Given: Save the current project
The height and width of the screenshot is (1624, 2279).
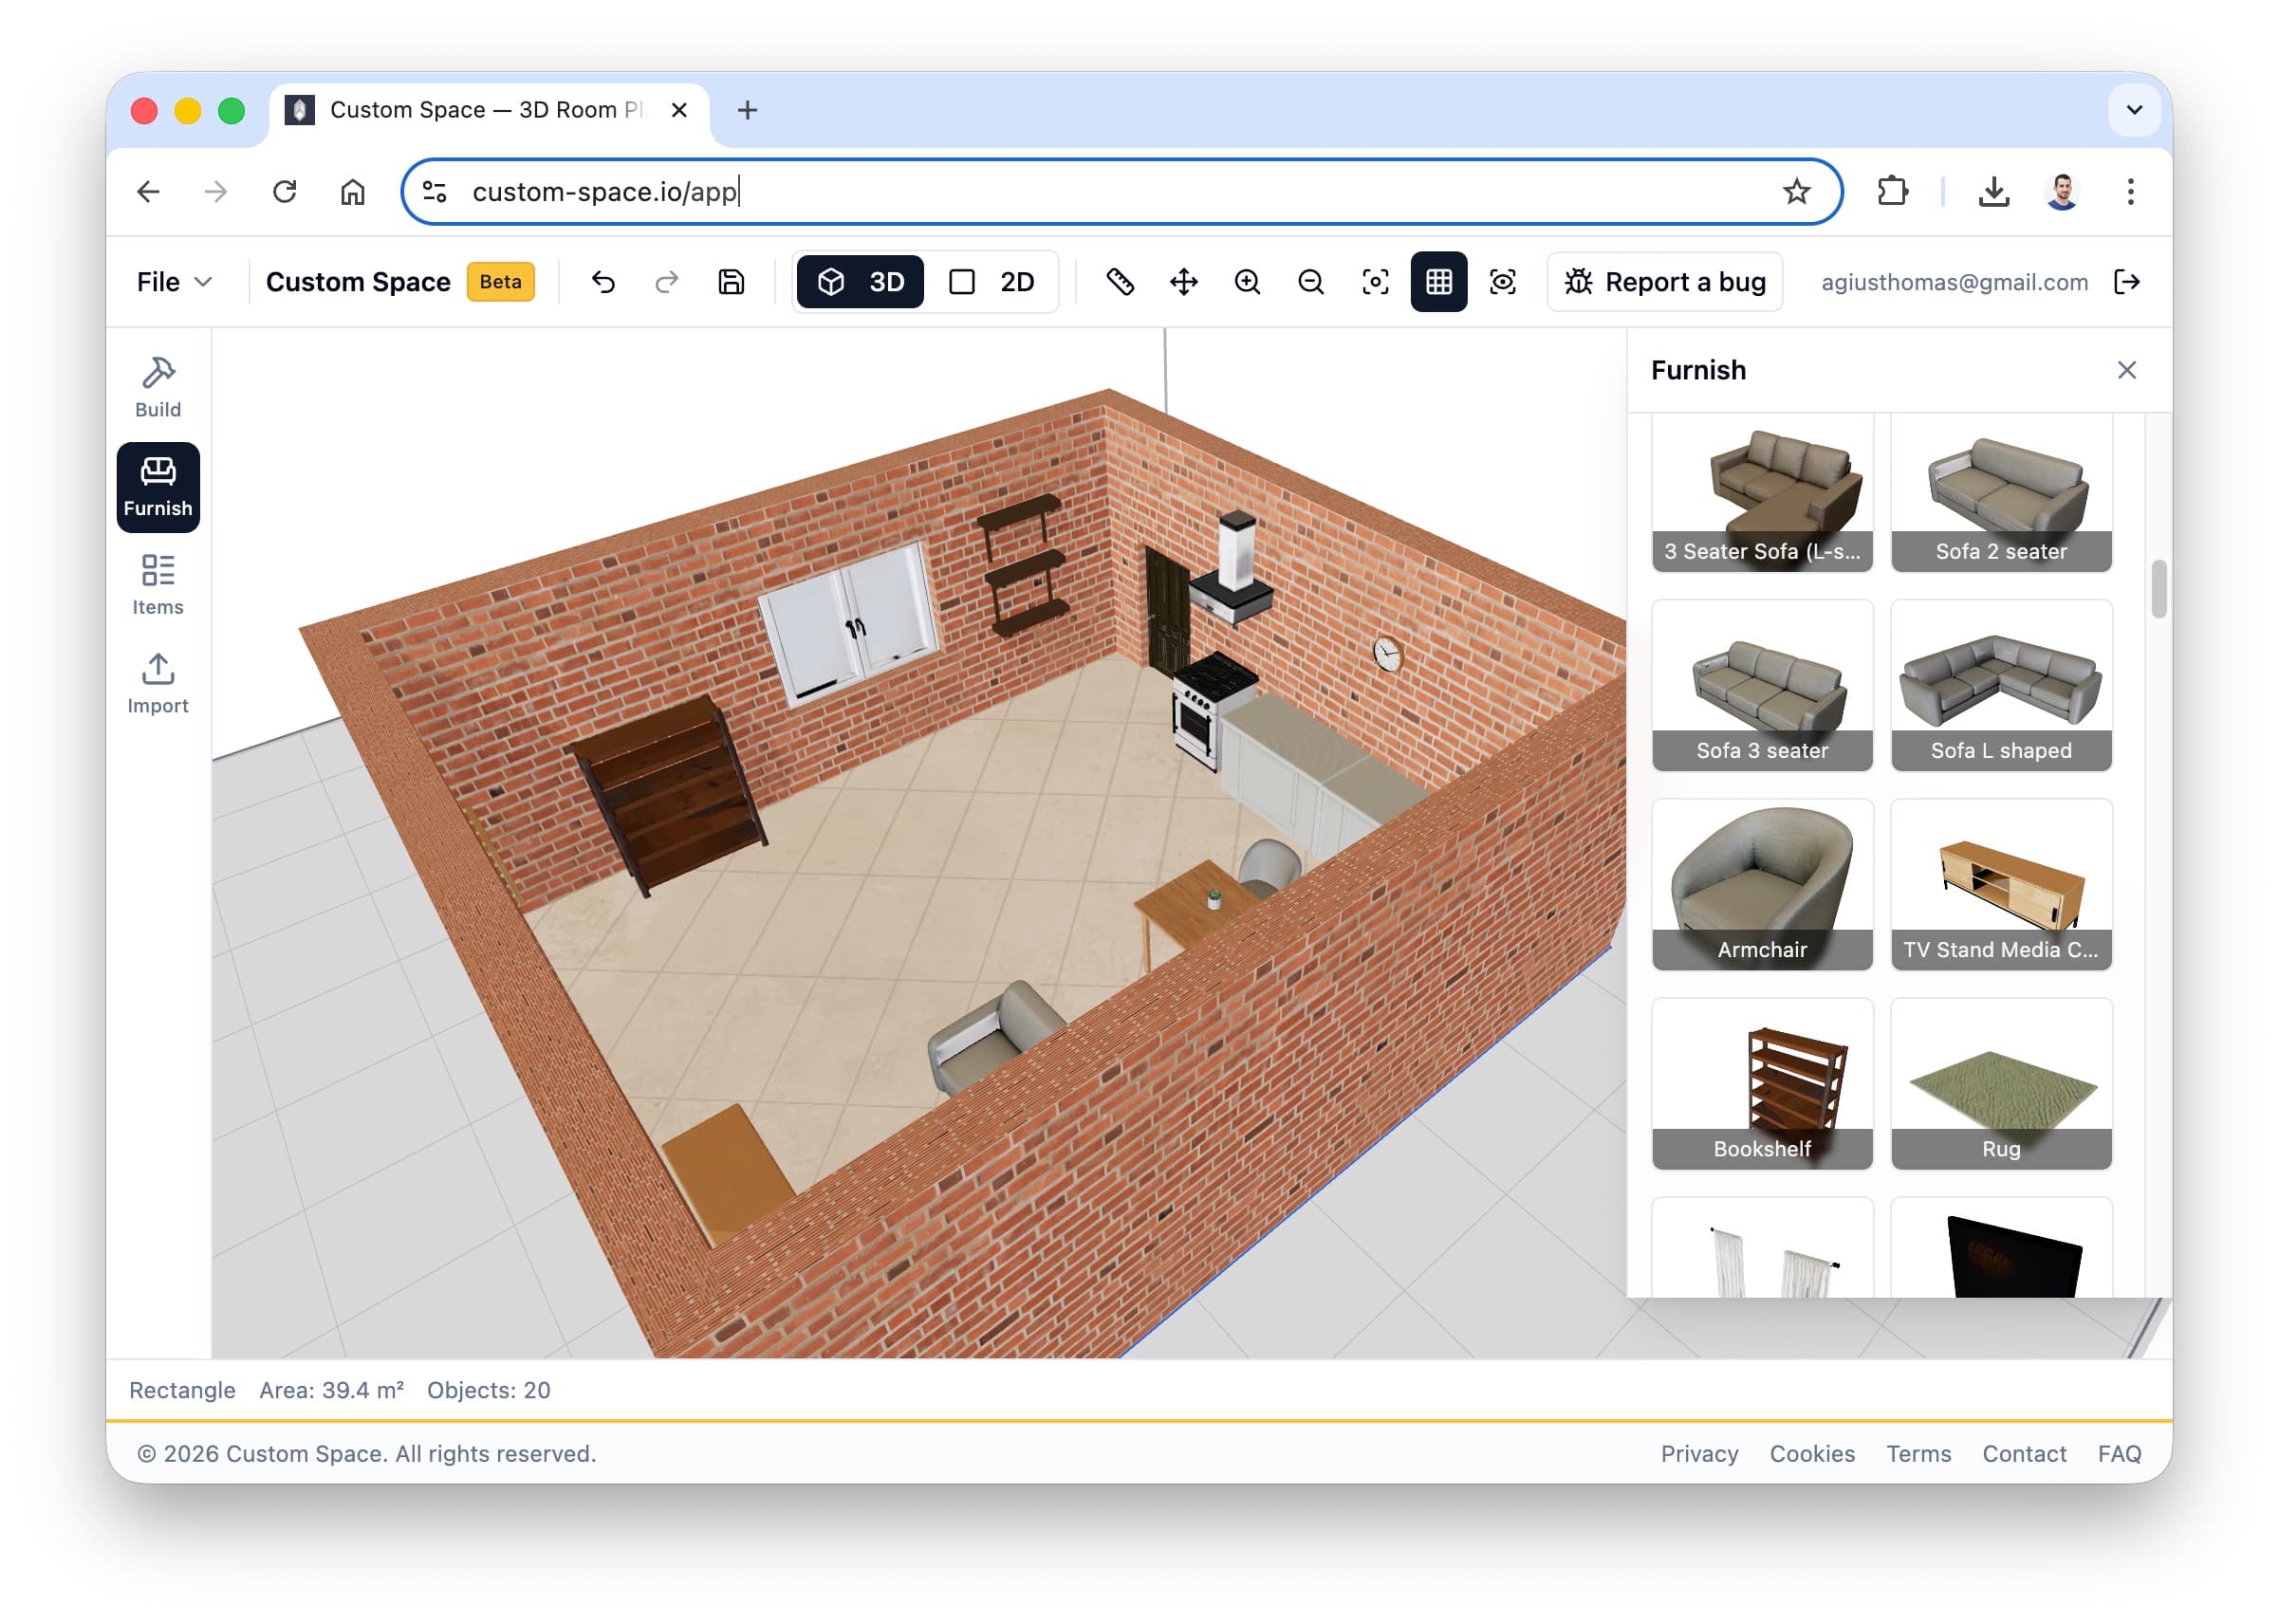Looking at the screenshot, I should 730,282.
